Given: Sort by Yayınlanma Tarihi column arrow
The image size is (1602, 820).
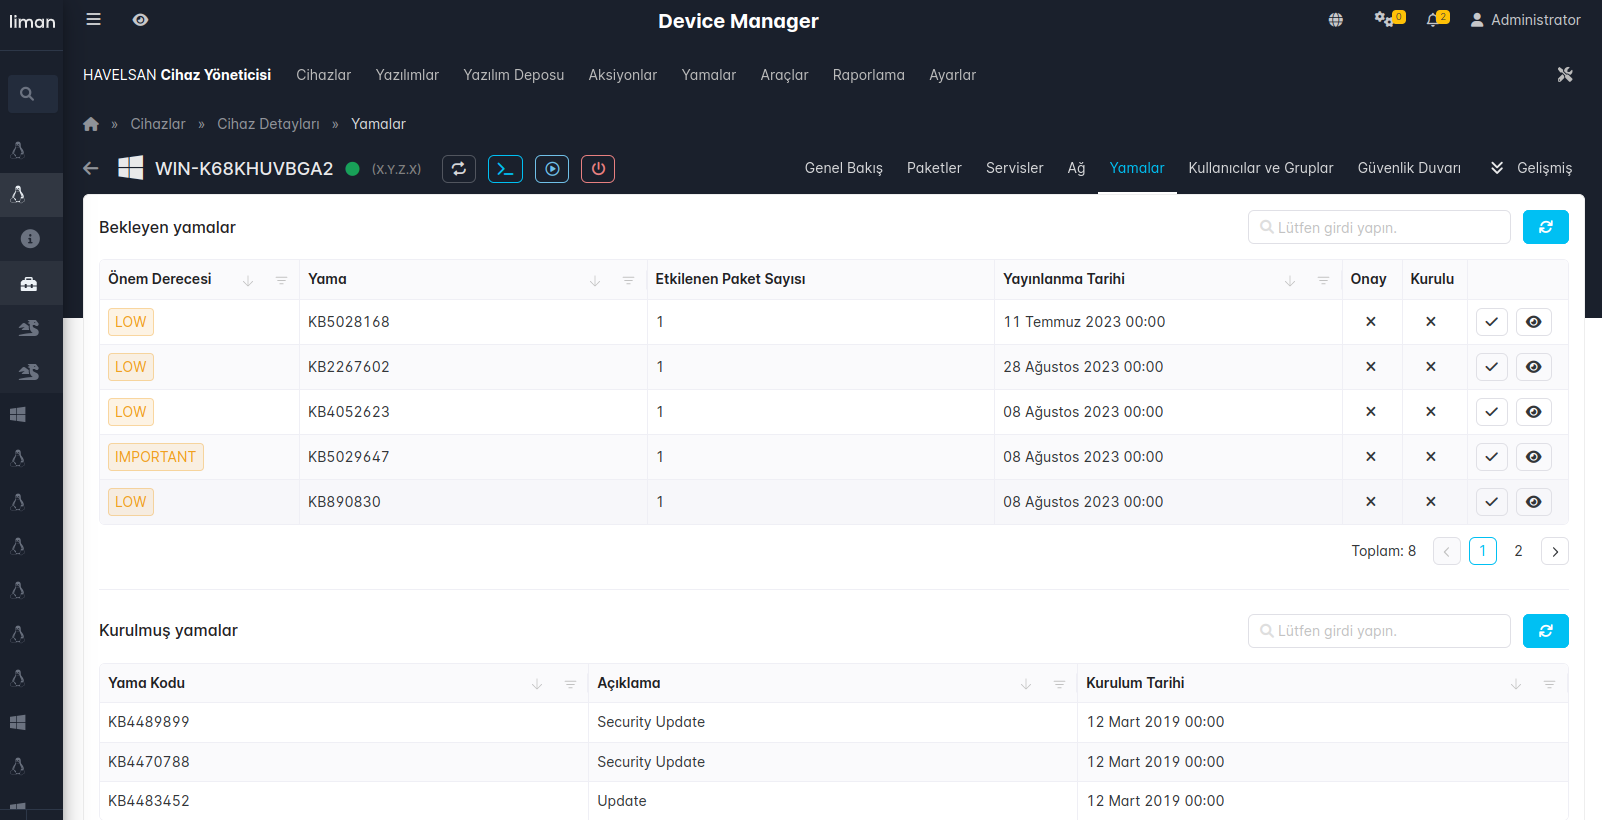Looking at the screenshot, I should pos(1290,281).
